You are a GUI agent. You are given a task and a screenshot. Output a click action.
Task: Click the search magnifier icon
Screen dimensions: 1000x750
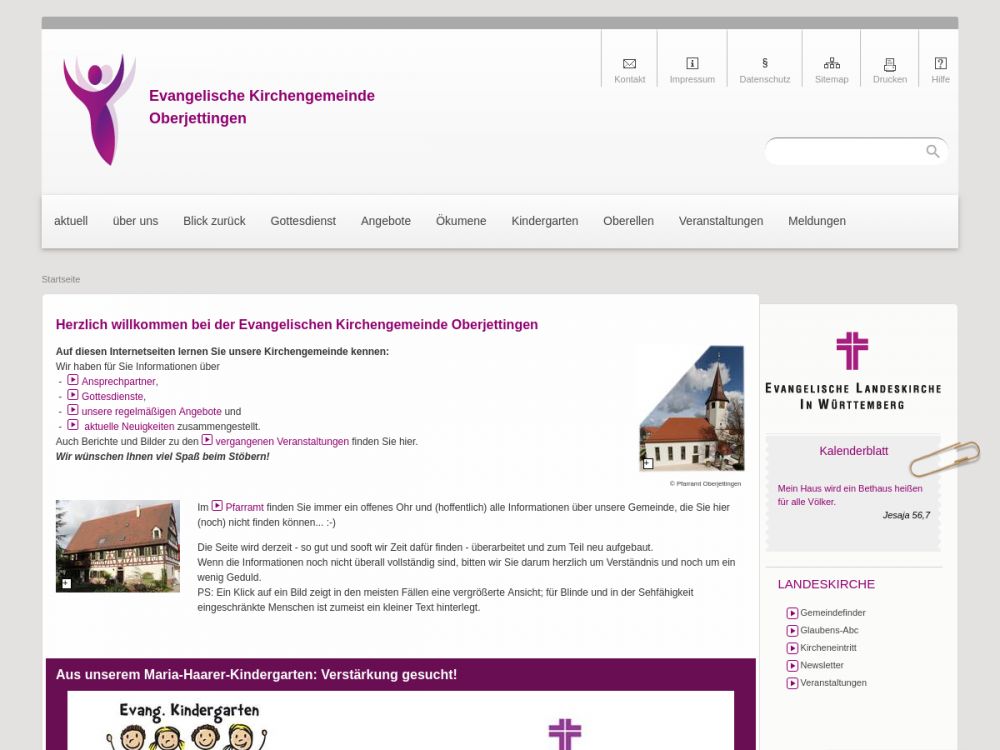(x=932, y=151)
